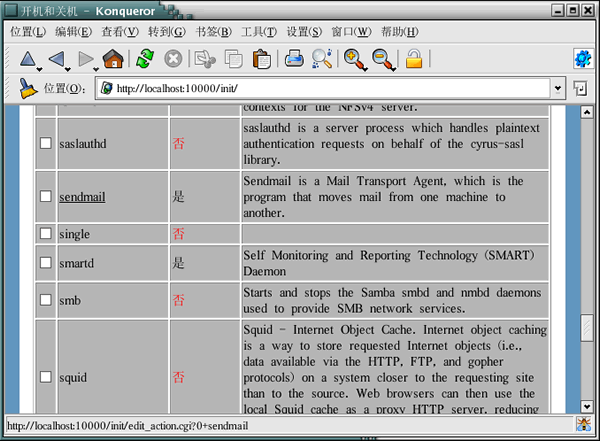Expand the Zoom out dropdown arrow
600x441 pixels.
point(394,69)
